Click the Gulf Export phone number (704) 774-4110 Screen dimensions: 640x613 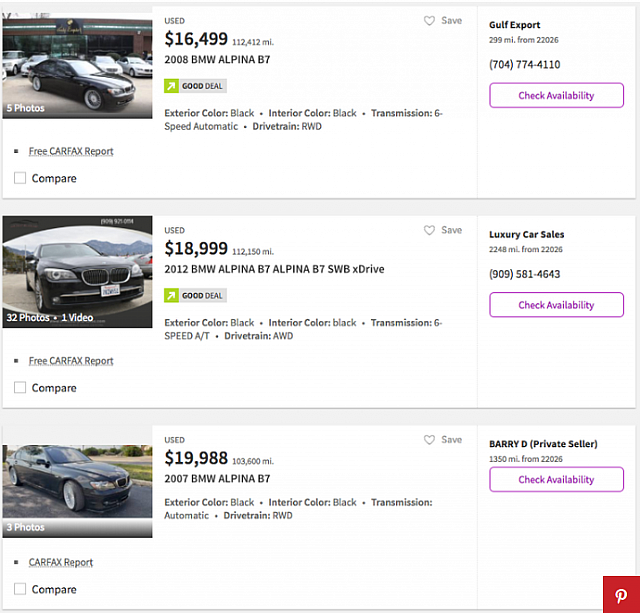coord(524,65)
